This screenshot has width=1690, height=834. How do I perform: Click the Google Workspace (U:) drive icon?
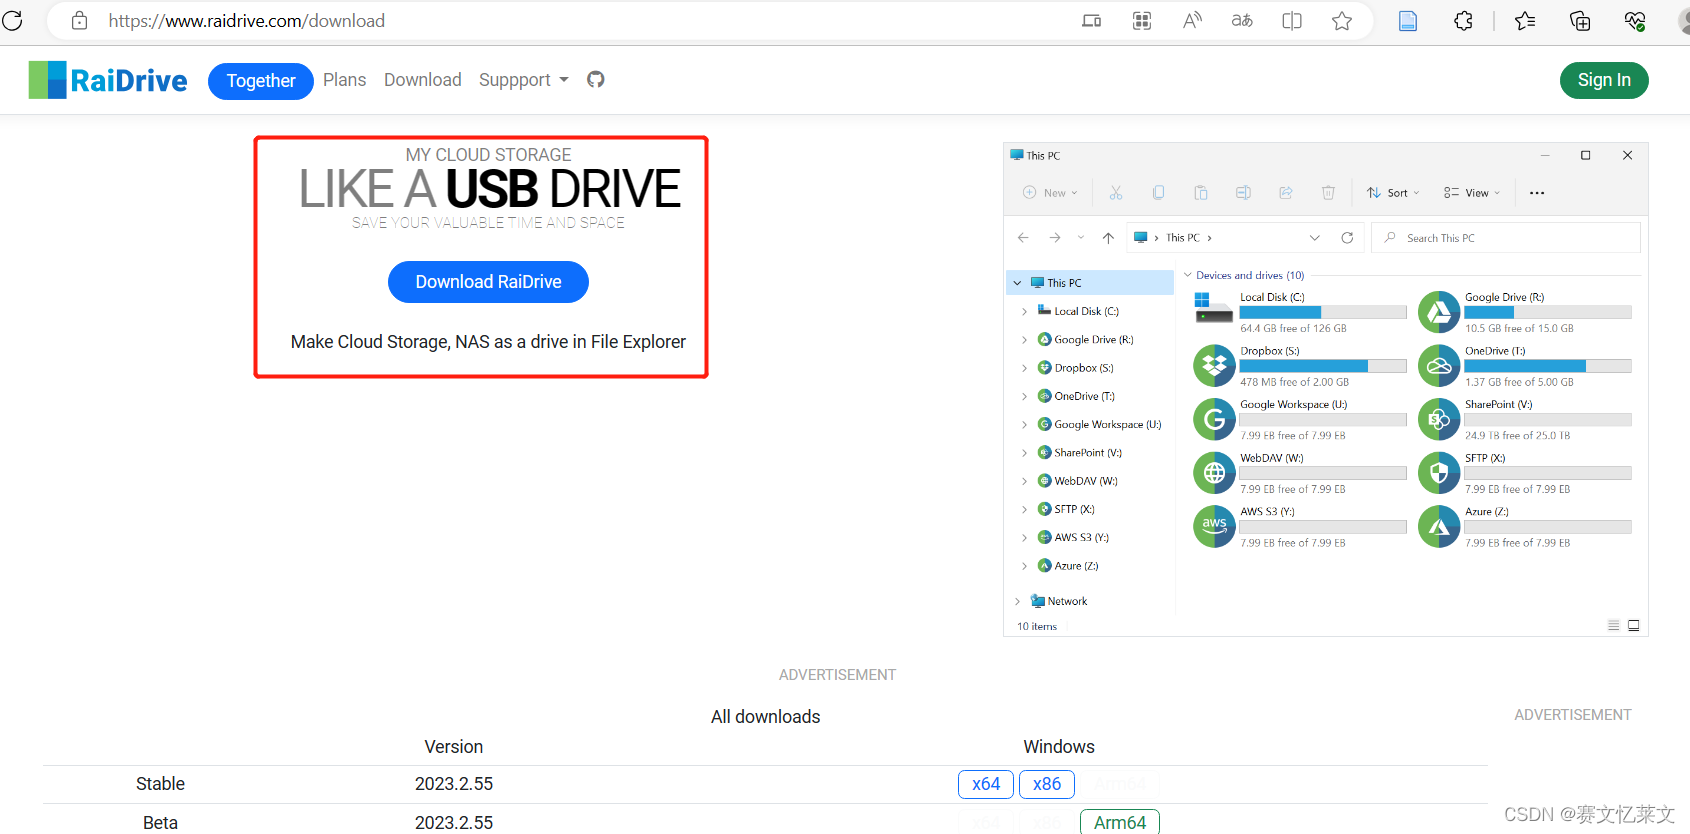(x=1214, y=419)
